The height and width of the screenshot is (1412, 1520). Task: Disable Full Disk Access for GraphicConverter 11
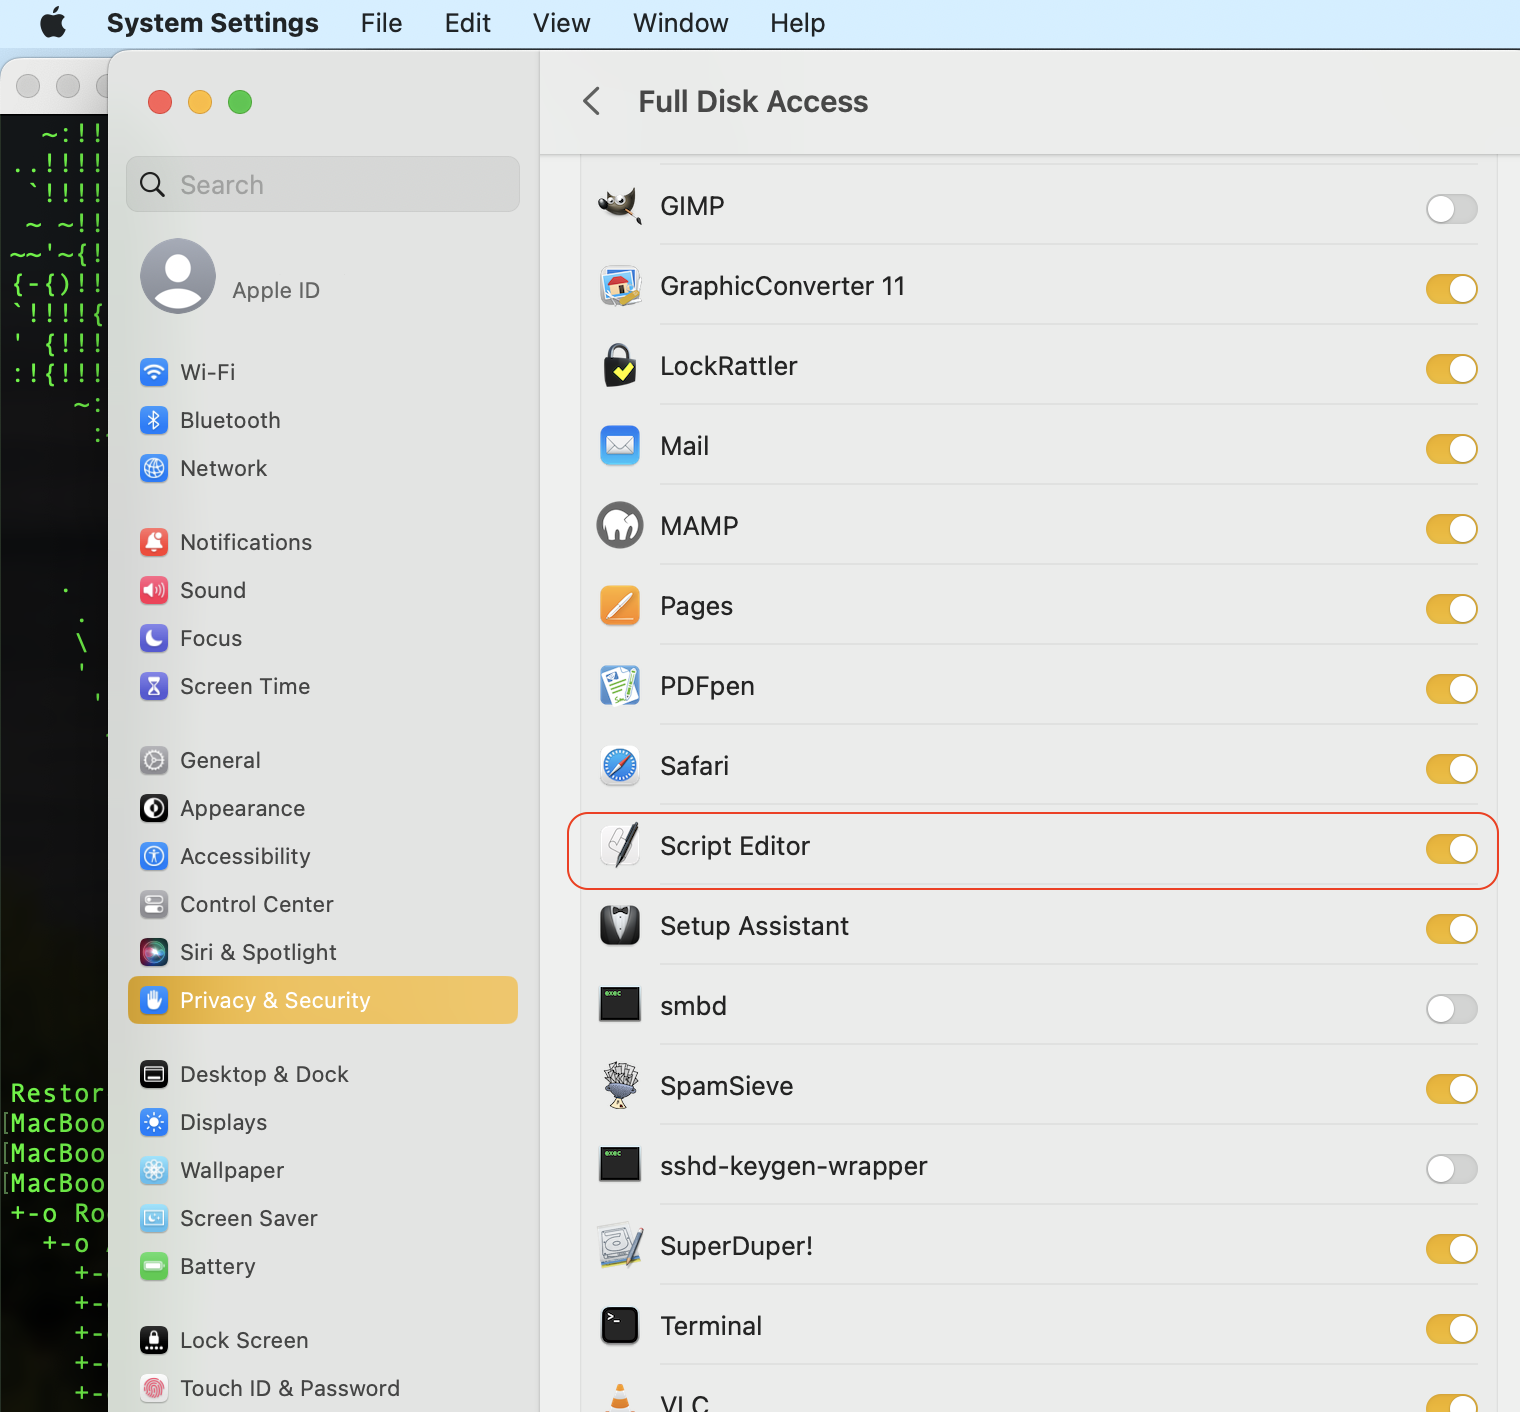(1451, 289)
